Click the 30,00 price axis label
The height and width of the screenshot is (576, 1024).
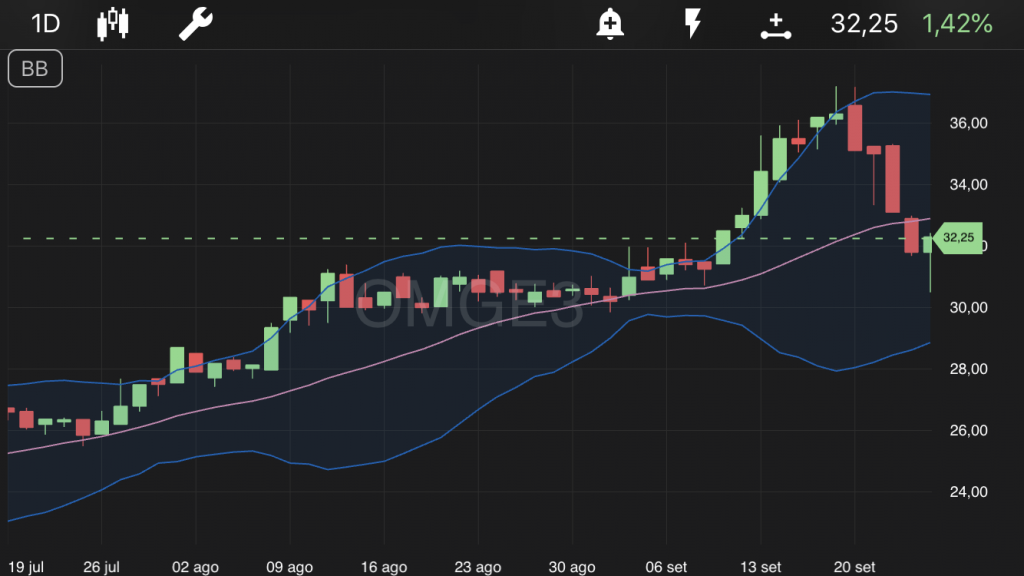coord(968,308)
